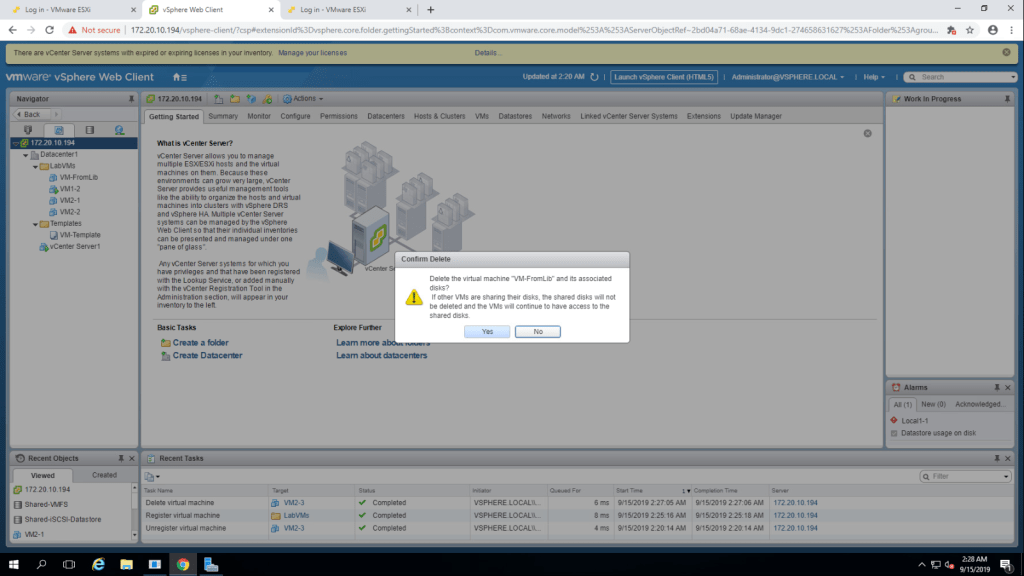The width and height of the screenshot is (1024, 576).
Task: Close the Getting Started info pane
Action: tap(867, 133)
